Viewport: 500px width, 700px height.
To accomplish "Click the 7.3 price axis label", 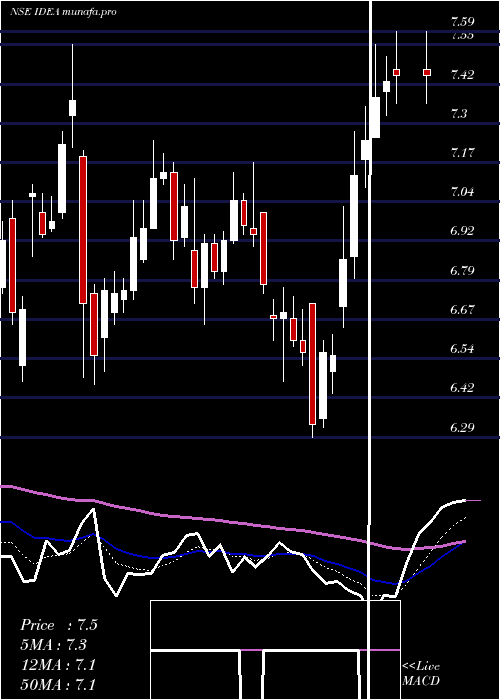I will pyautogui.click(x=459, y=113).
